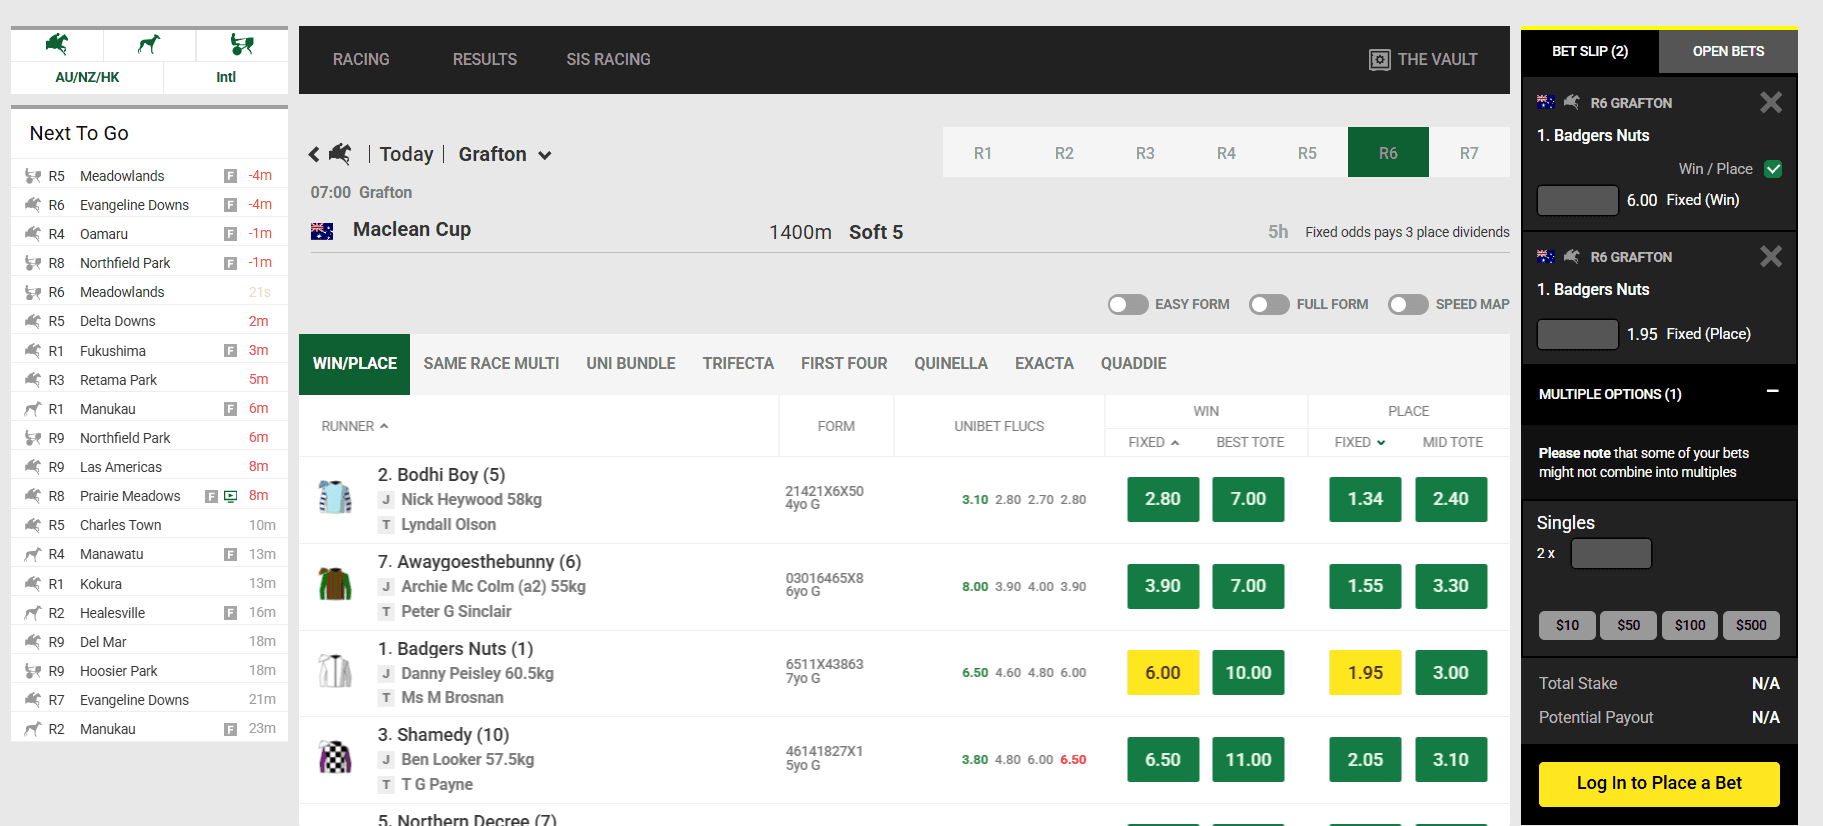This screenshot has width=1823, height=826.
Task: Remove Badgers Nuts Win bet from slip
Action: tap(1771, 102)
